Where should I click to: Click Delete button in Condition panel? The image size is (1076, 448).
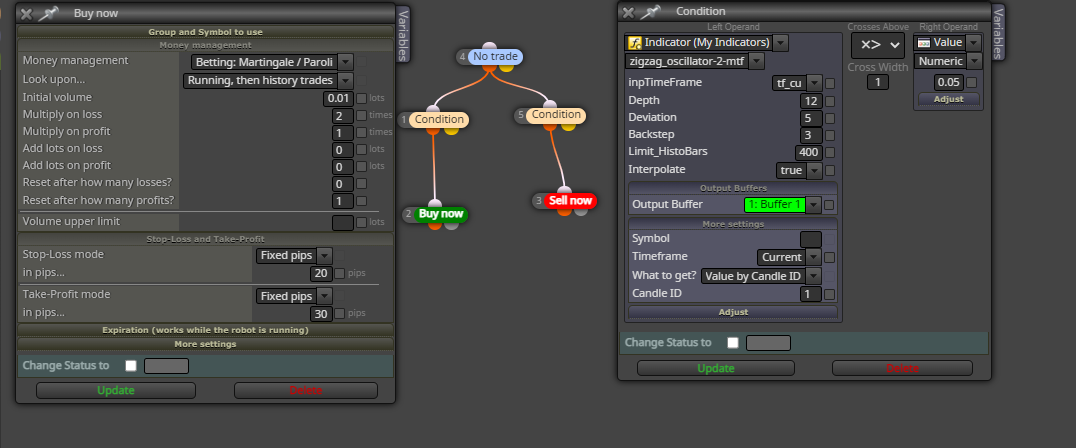click(902, 368)
